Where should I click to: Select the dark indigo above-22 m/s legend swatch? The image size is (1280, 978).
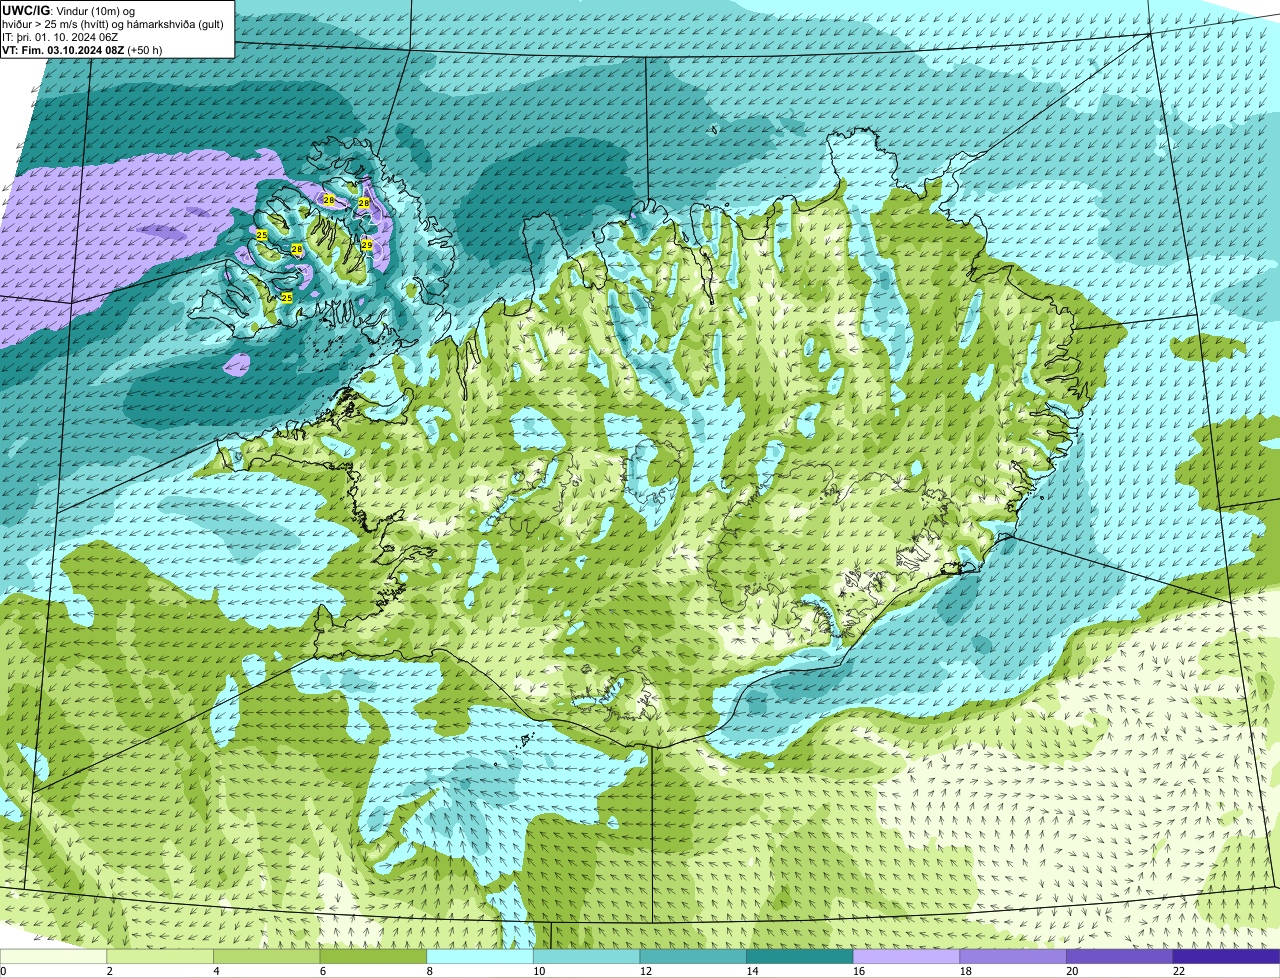(x=1226, y=957)
